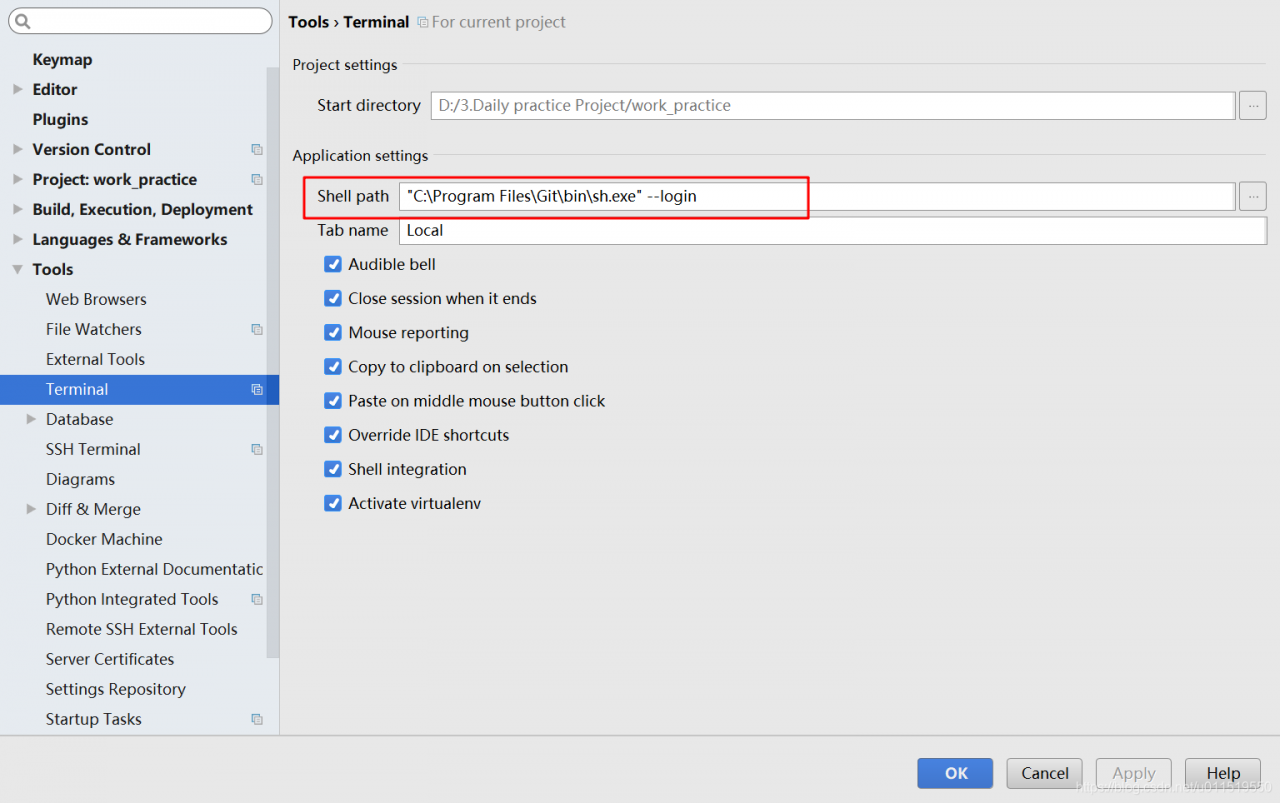Screen dimensions: 1280x803
Task: Expand the Editor settings section
Action: click(x=18, y=90)
